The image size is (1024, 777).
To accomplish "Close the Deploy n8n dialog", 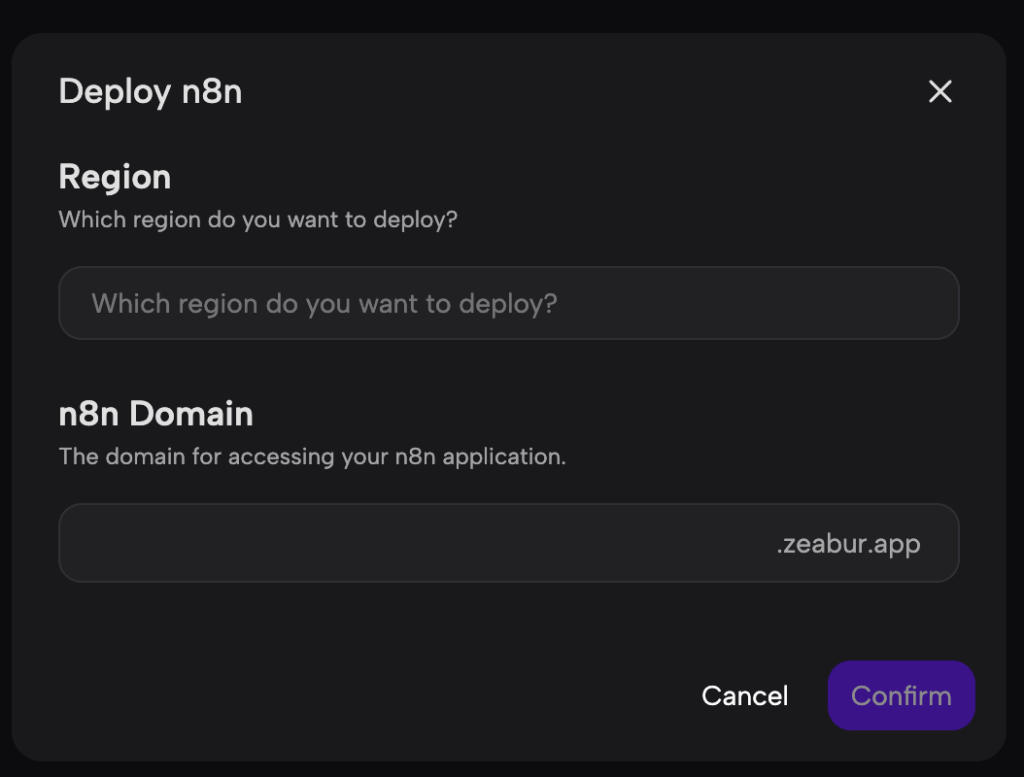I will tap(940, 91).
